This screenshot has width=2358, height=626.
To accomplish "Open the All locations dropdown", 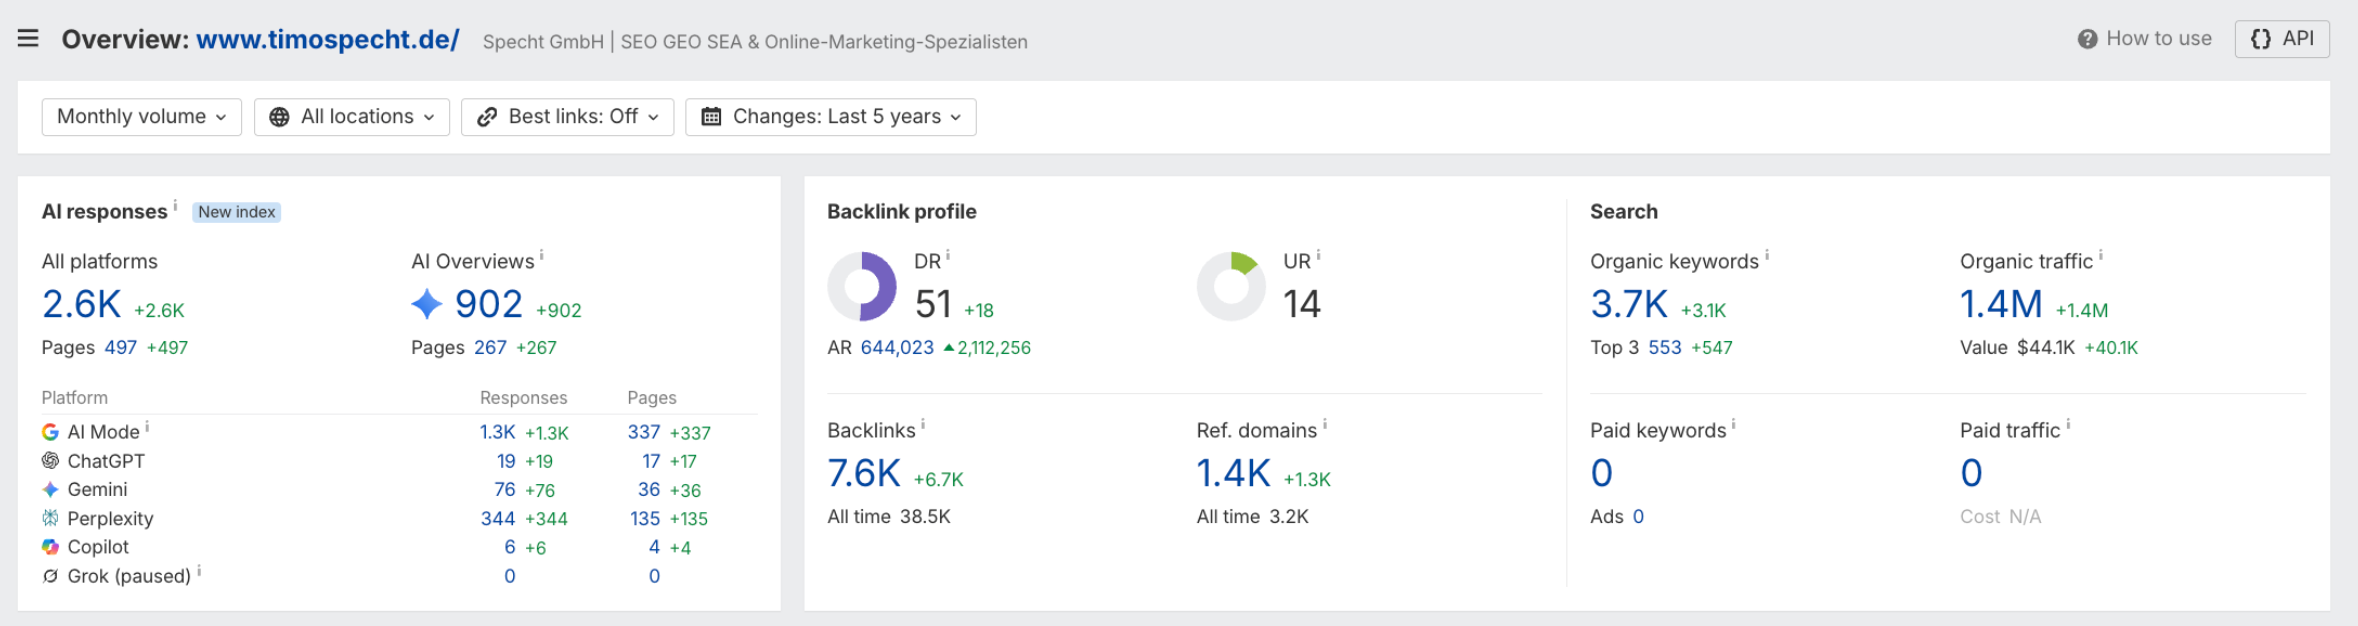I will (352, 117).
